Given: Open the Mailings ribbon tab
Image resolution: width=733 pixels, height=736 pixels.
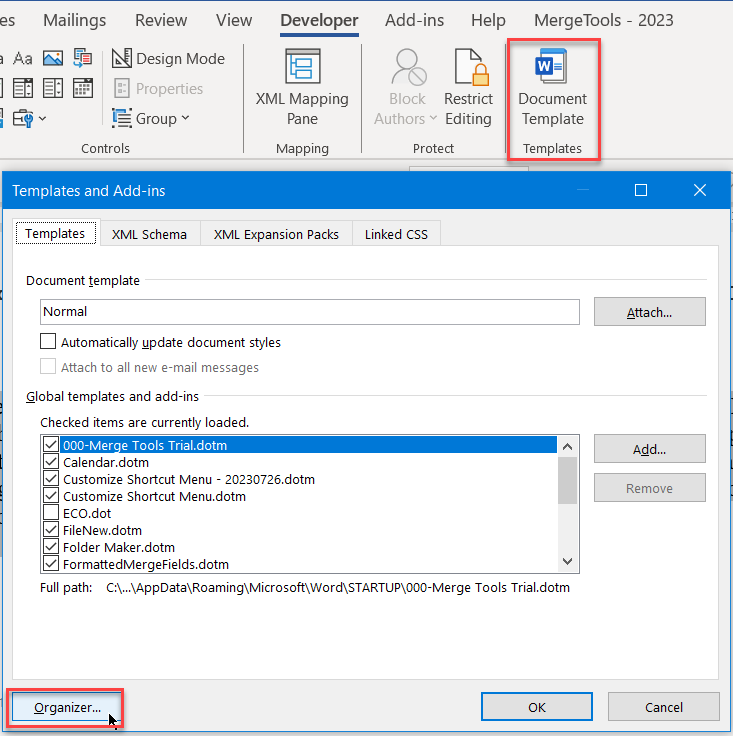Looking at the screenshot, I should tap(75, 21).
